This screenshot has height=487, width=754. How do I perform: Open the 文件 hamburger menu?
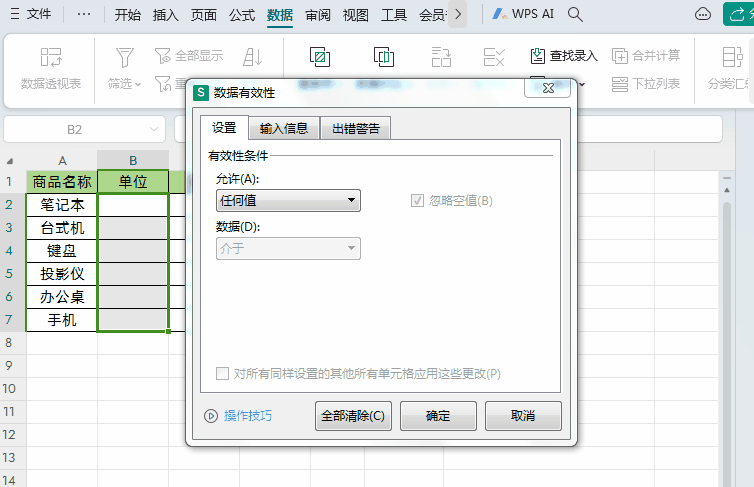[x=31, y=14]
